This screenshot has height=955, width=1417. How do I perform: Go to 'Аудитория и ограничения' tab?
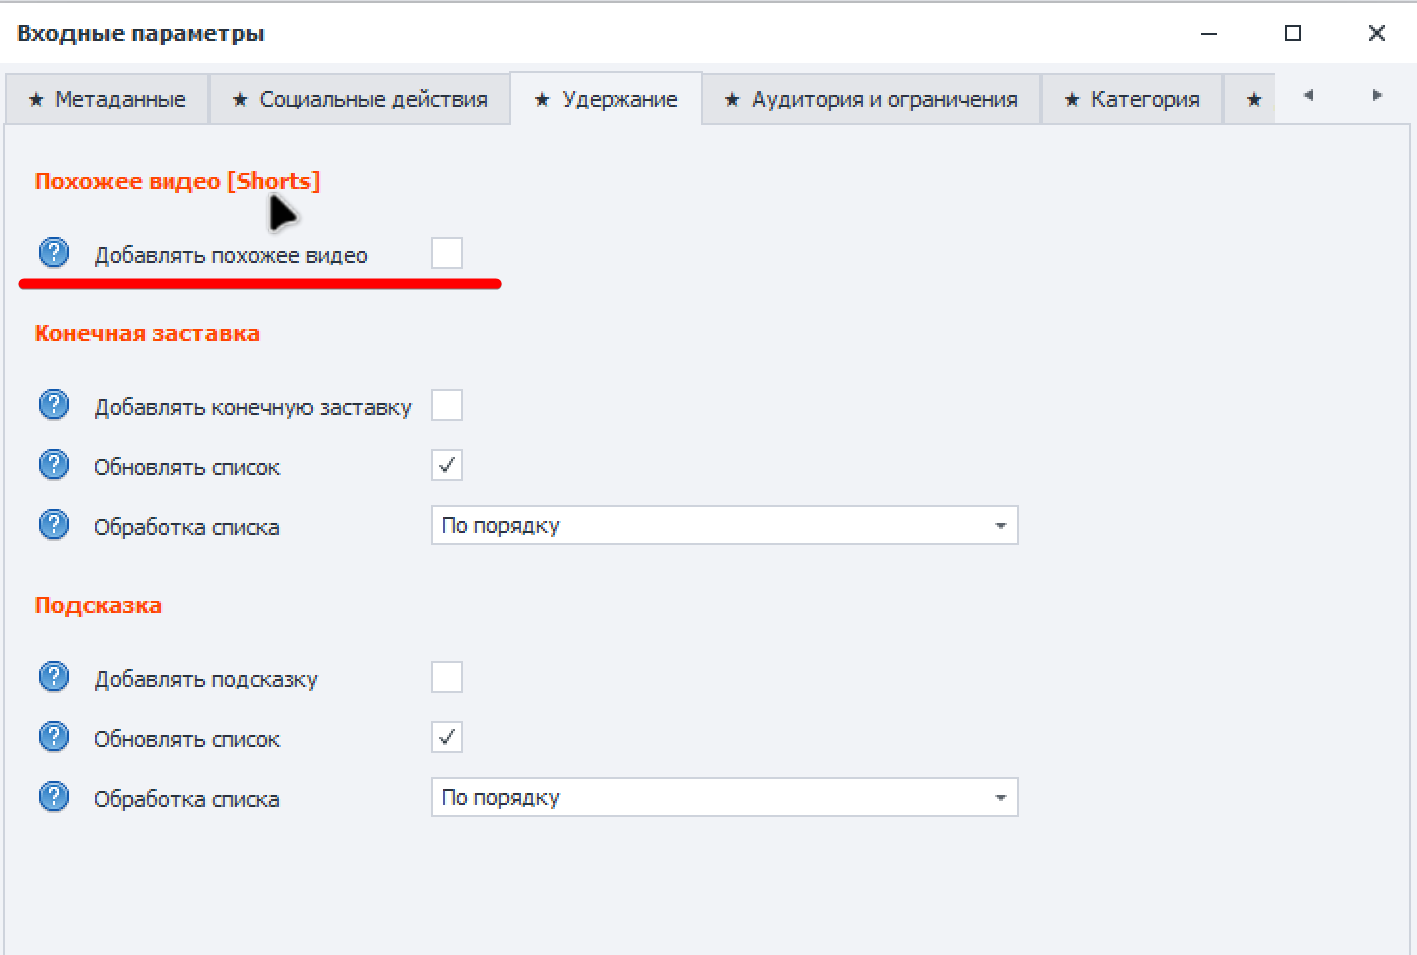[871, 100]
